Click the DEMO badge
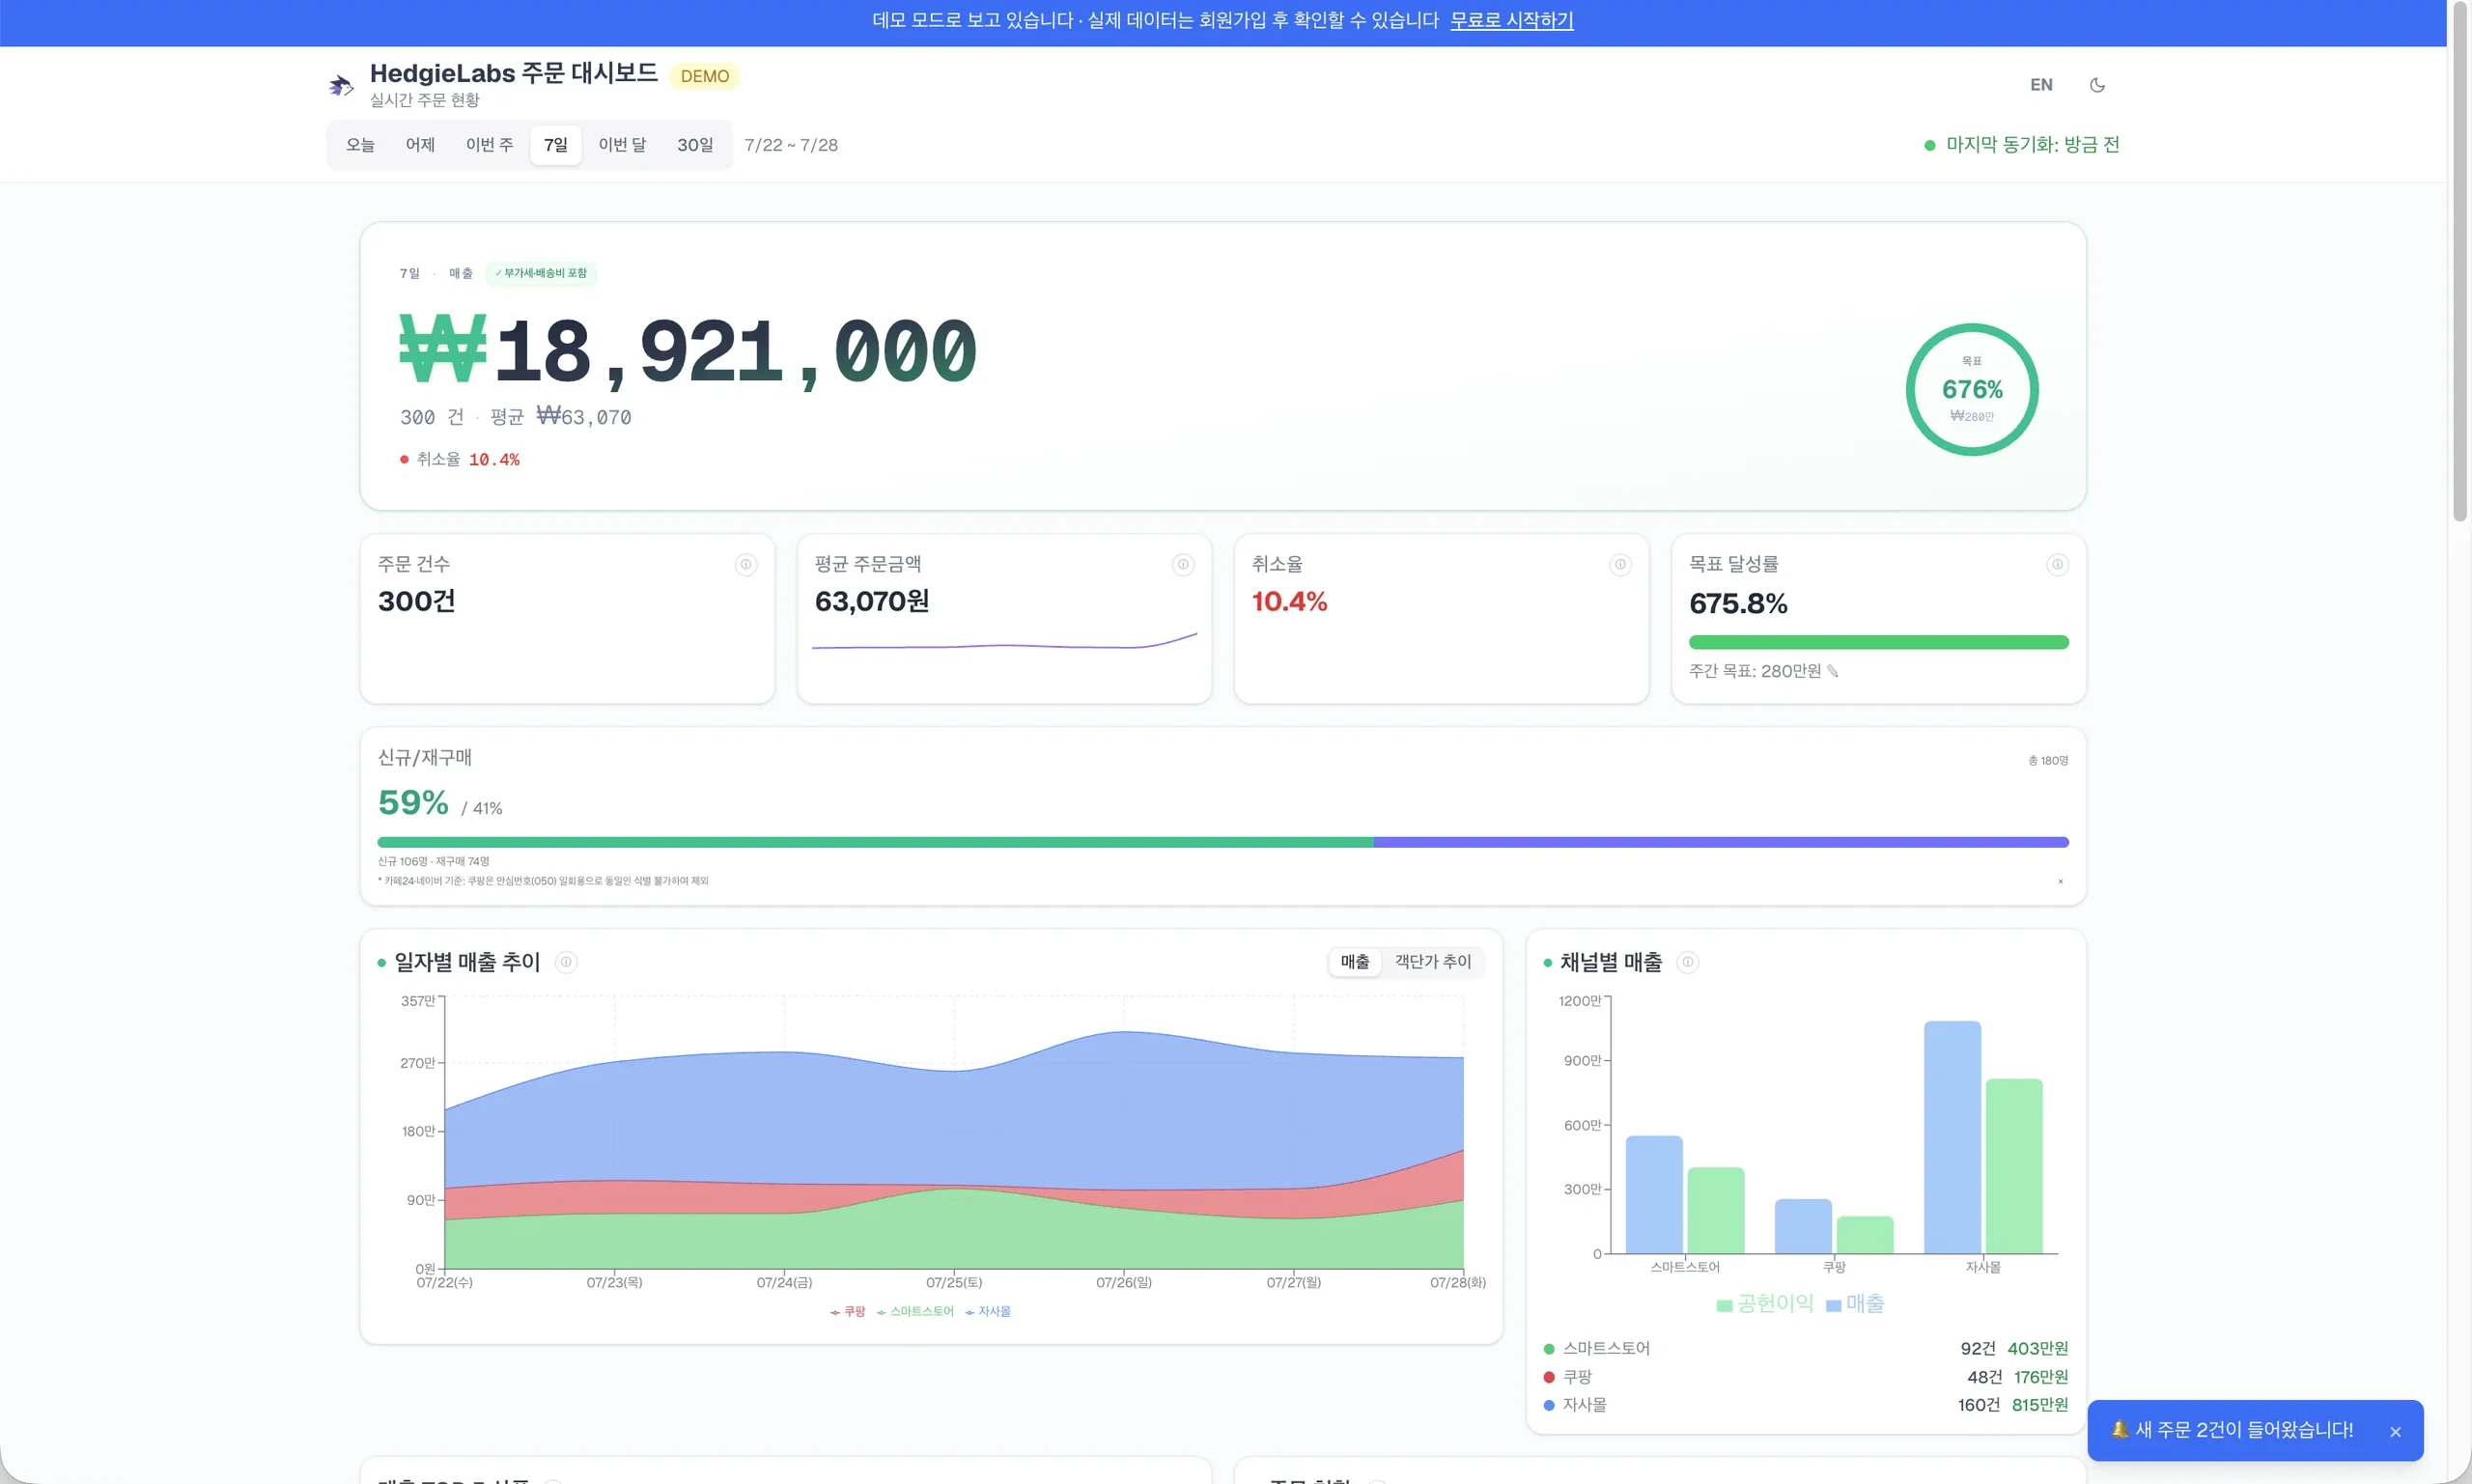The image size is (2472, 1484). 704,76
